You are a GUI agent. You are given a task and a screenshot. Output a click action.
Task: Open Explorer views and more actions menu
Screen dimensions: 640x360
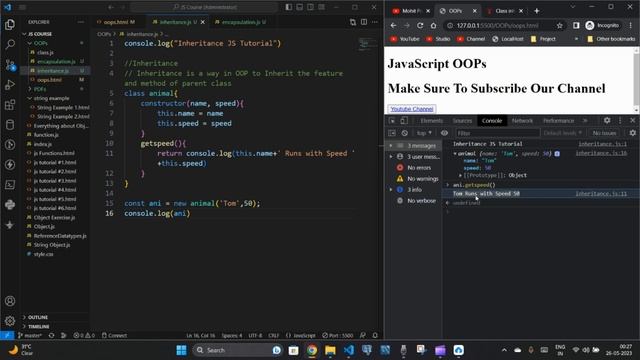coord(81,22)
